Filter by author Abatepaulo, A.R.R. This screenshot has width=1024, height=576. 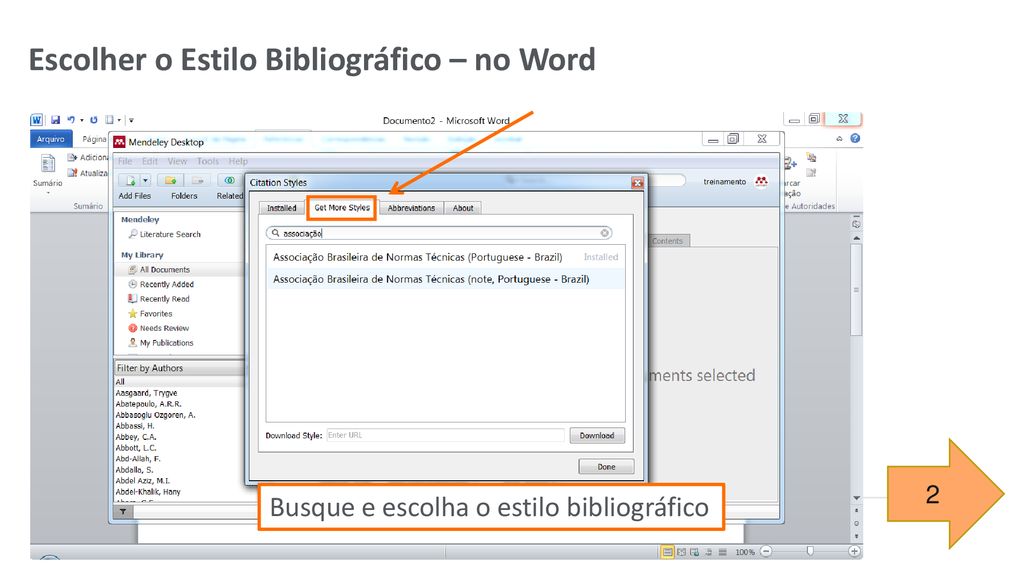[148, 404]
